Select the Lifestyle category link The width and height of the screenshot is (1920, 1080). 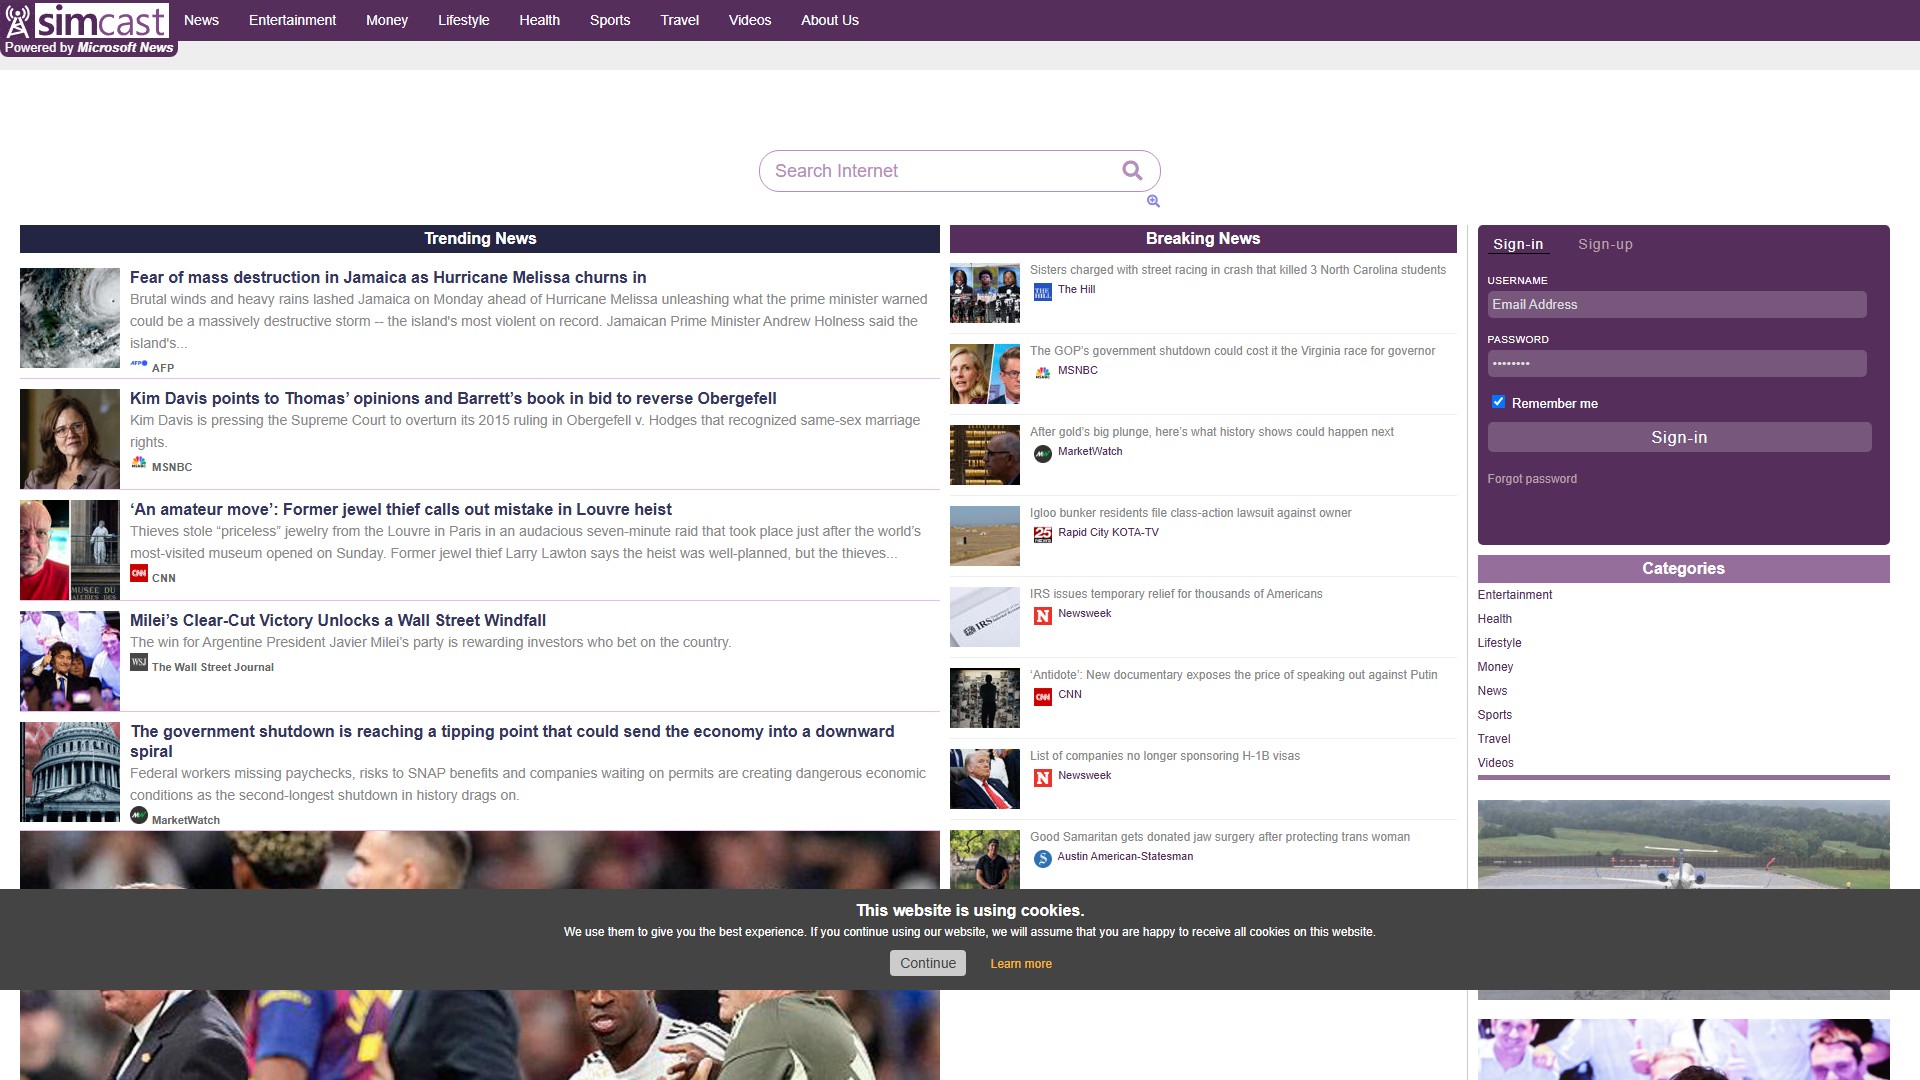pos(1499,643)
